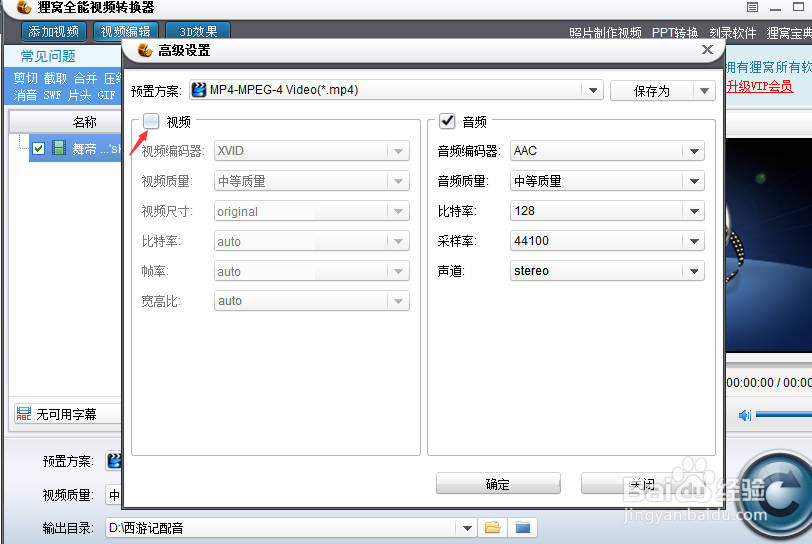
Task: Open the 视频编码器 XVID dropdown
Action: point(312,151)
